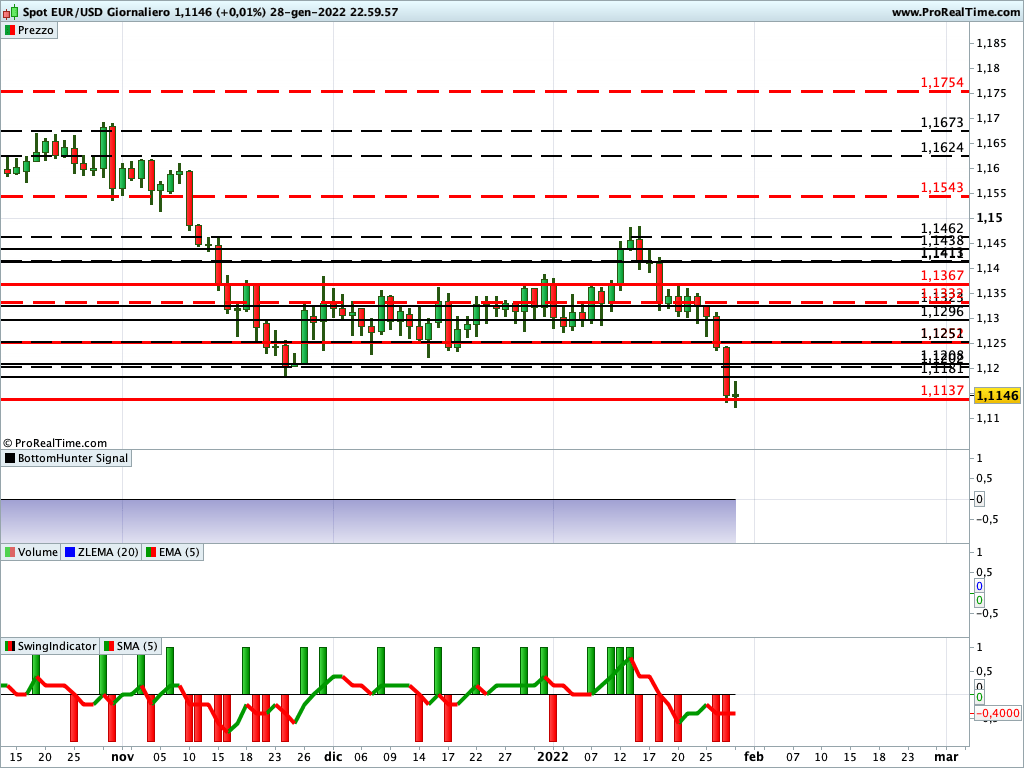The width and height of the screenshot is (1024, 768).
Task: Click the yellow 1,1146 current price tag
Action: (x=997, y=396)
